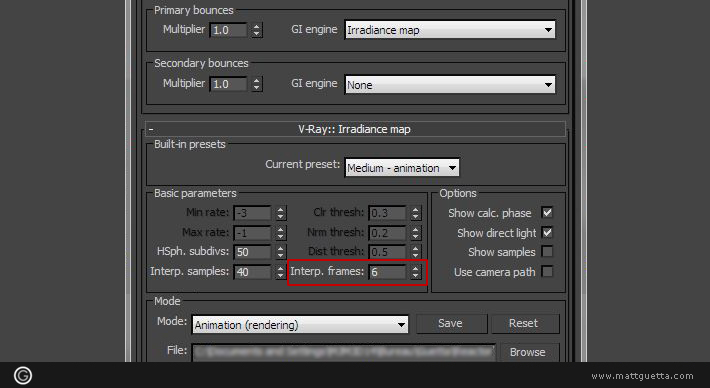Click the Min rate value field

click(253, 213)
